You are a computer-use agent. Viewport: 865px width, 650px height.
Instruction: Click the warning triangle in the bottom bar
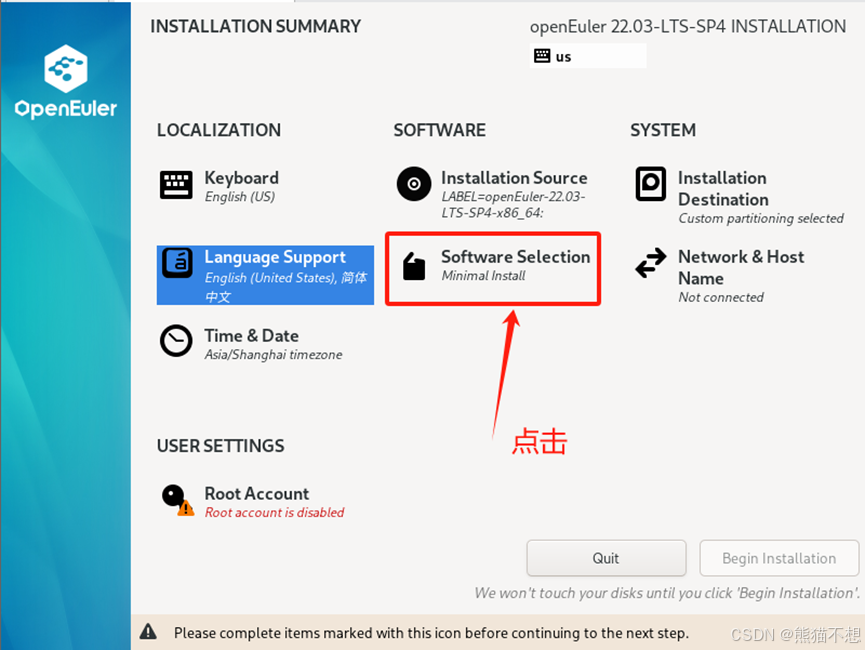pyautogui.click(x=150, y=633)
